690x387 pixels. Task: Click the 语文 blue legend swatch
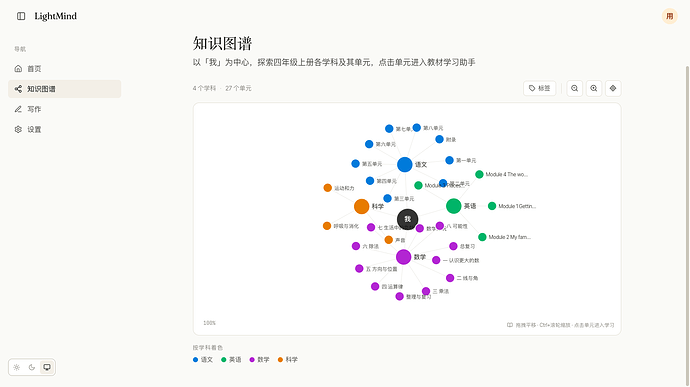pyautogui.click(x=195, y=360)
